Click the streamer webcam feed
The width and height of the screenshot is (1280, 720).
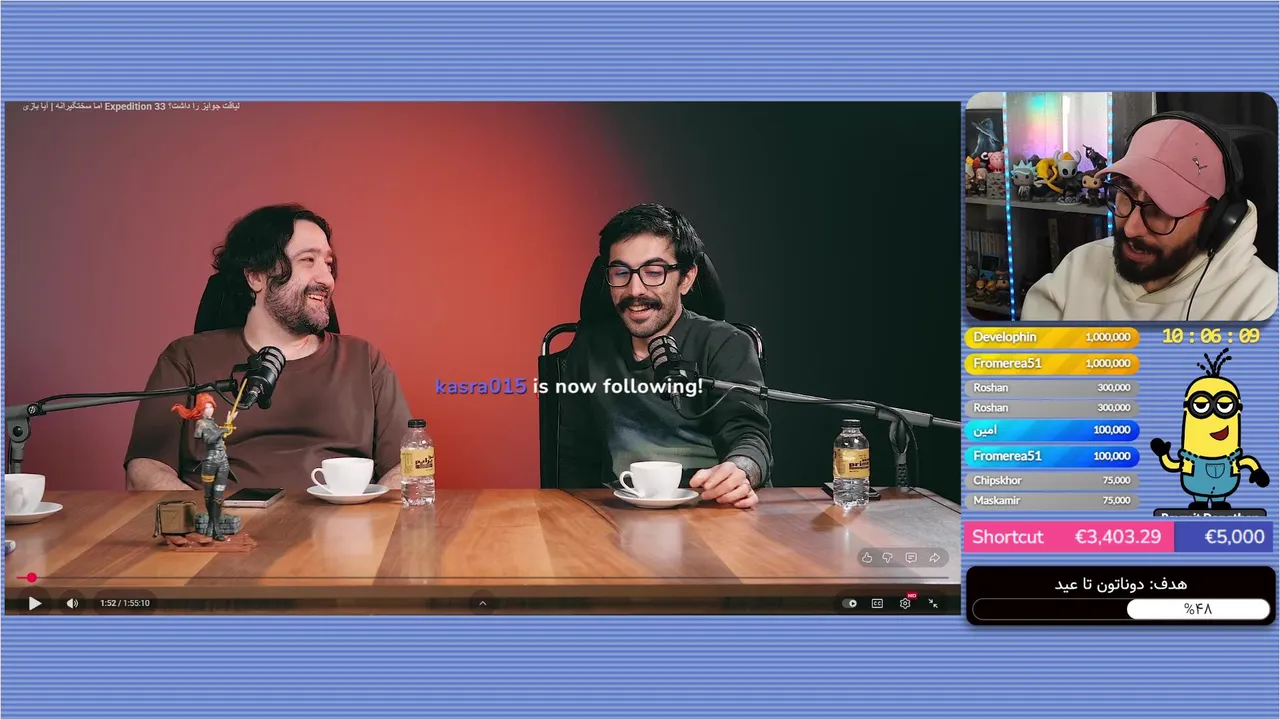[1121, 206]
